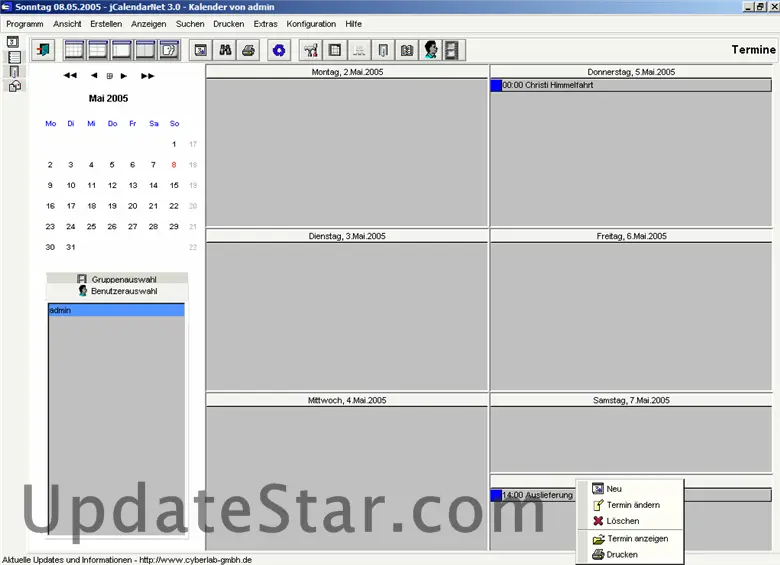Open the Drucken menu

[x=229, y=24]
